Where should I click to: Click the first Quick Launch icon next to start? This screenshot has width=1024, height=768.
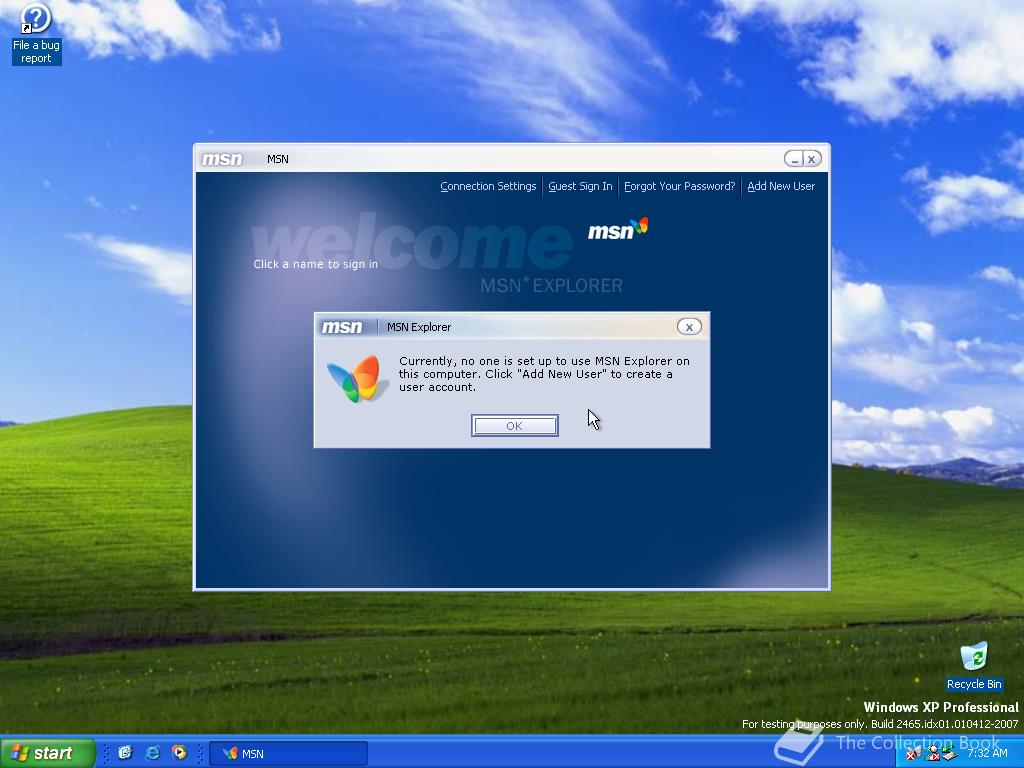pyautogui.click(x=125, y=753)
